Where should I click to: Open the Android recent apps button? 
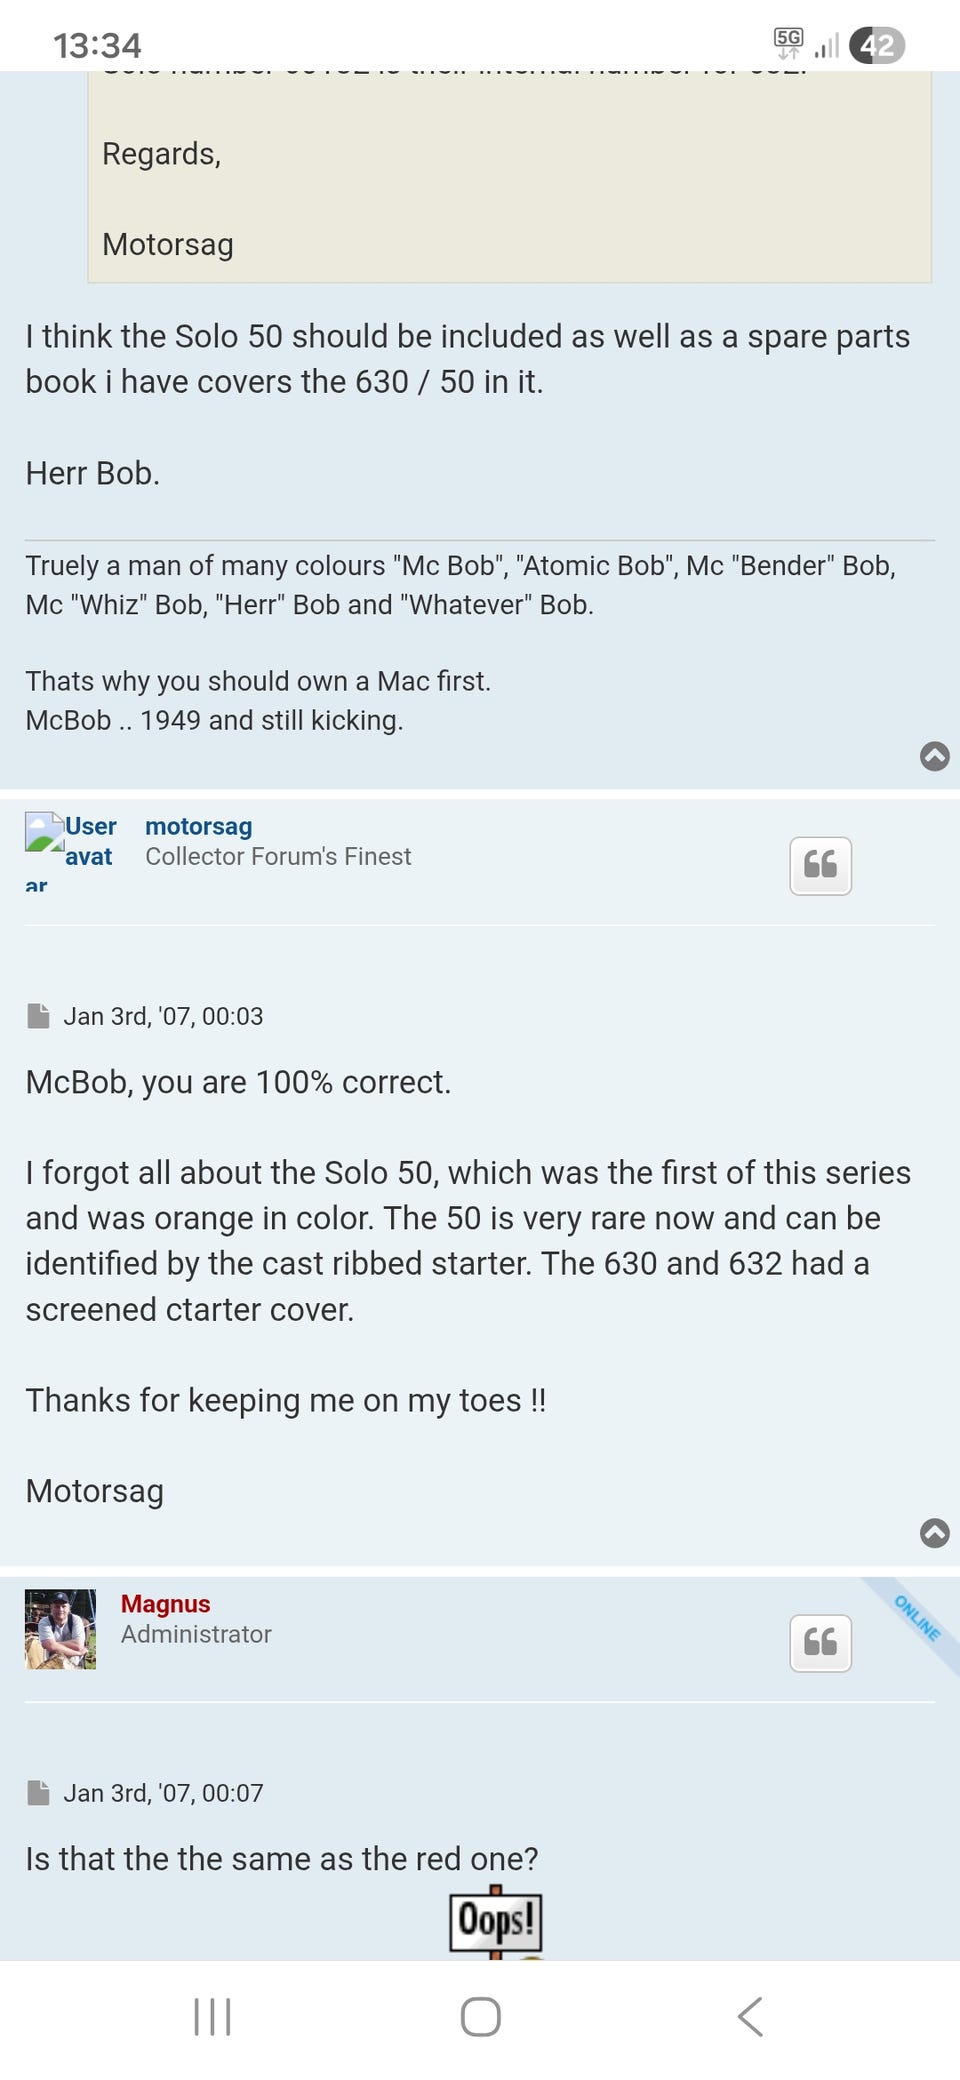[x=212, y=2016]
